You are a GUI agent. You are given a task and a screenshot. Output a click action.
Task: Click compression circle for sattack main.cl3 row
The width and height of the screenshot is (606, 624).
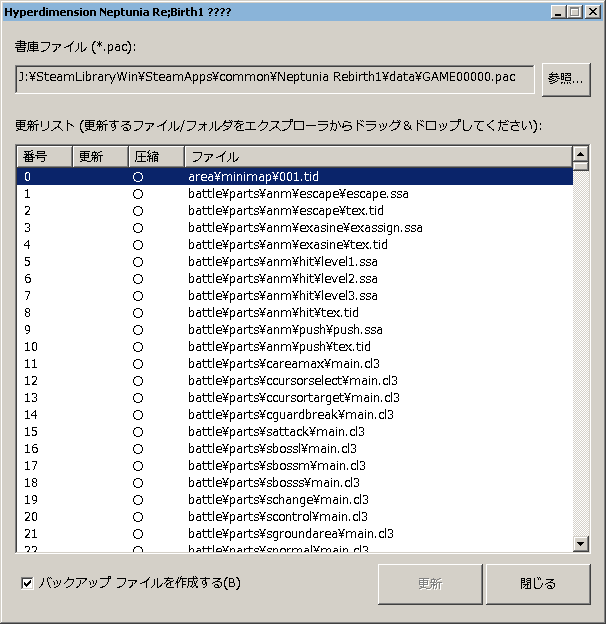(x=138, y=432)
